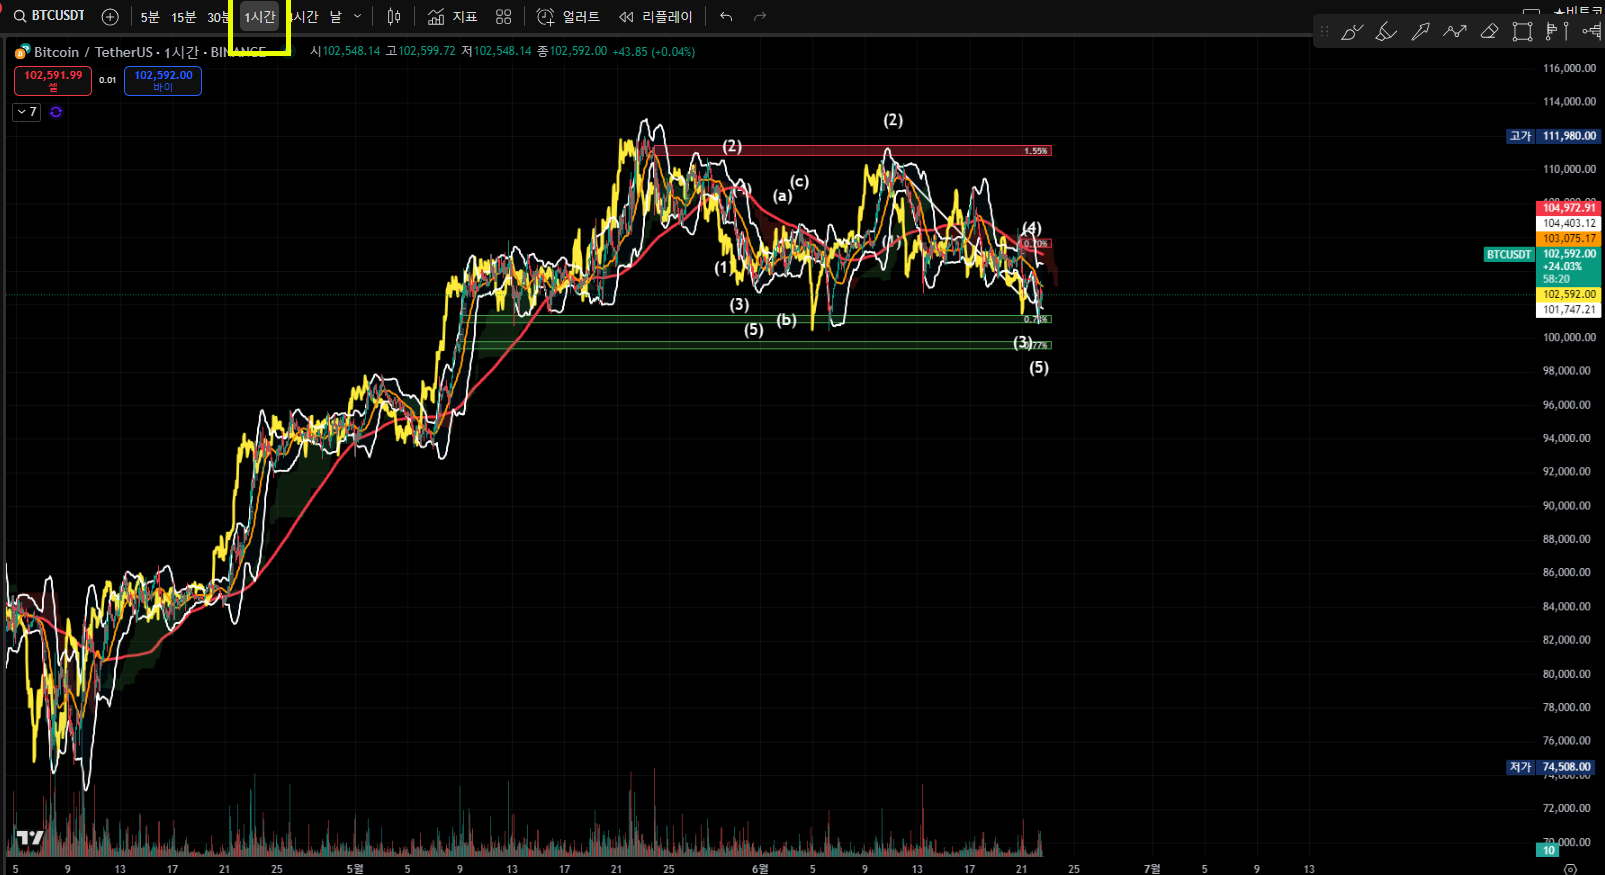Switch to the 5분 timeframe
This screenshot has width=1605, height=875.
click(150, 17)
